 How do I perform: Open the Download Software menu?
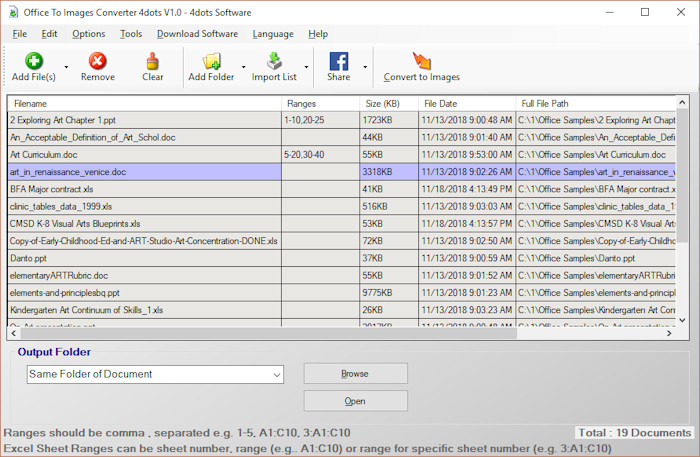point(197,34)
